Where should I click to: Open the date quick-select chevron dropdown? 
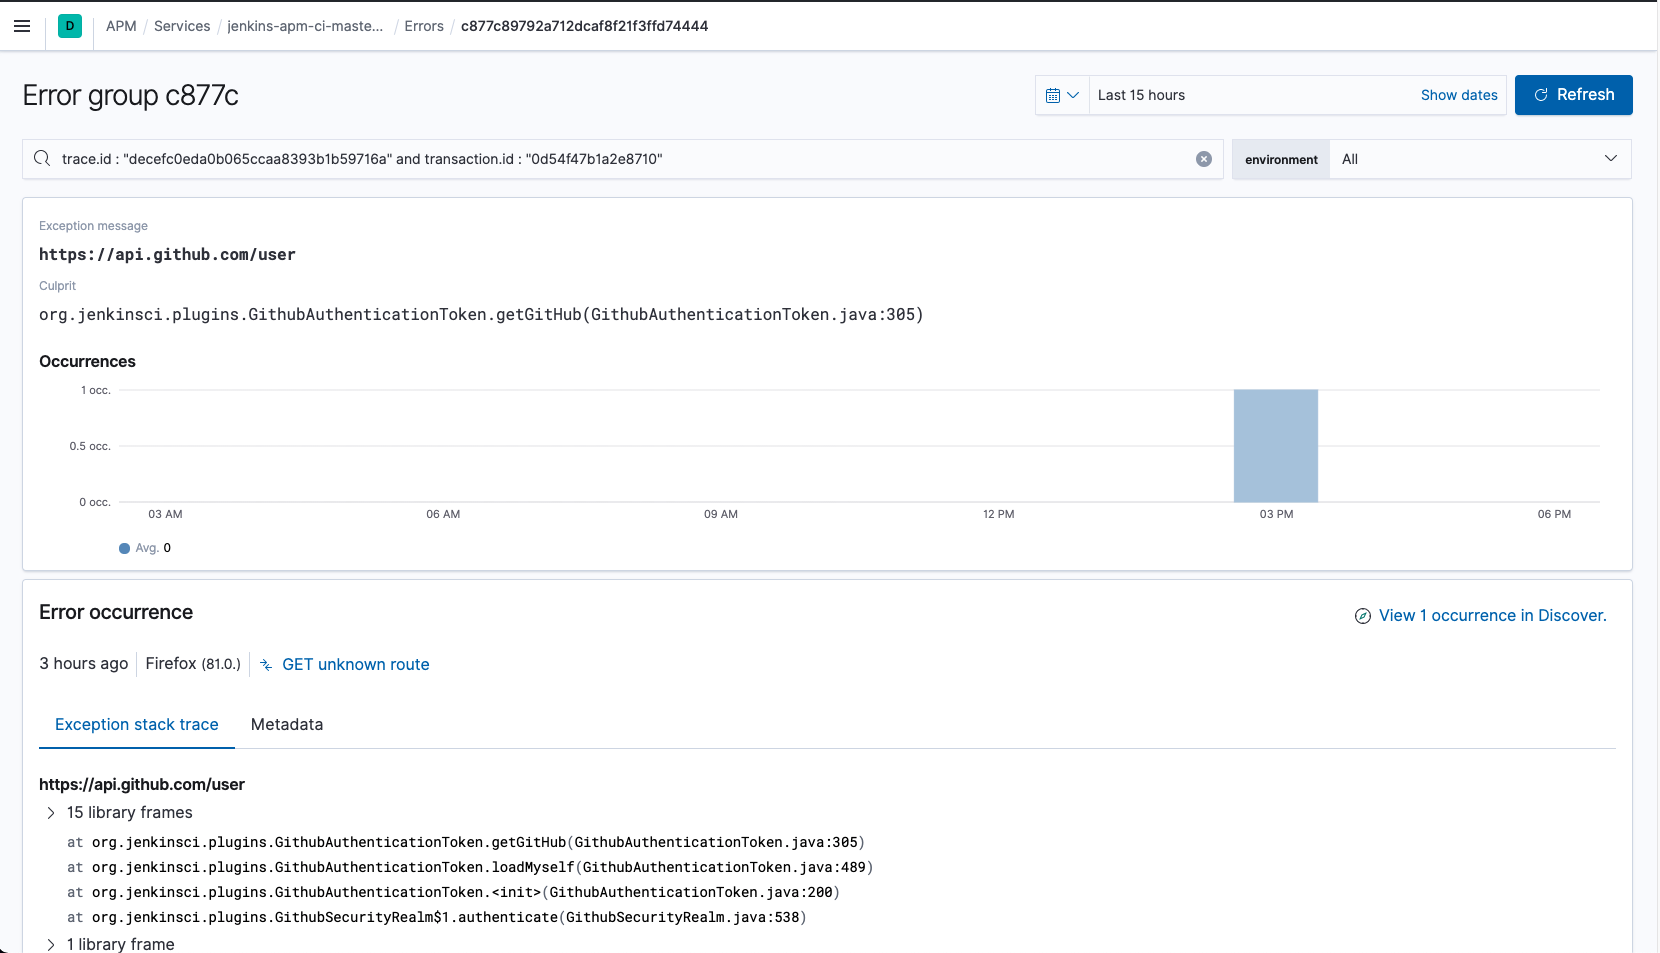point(1074,94)
